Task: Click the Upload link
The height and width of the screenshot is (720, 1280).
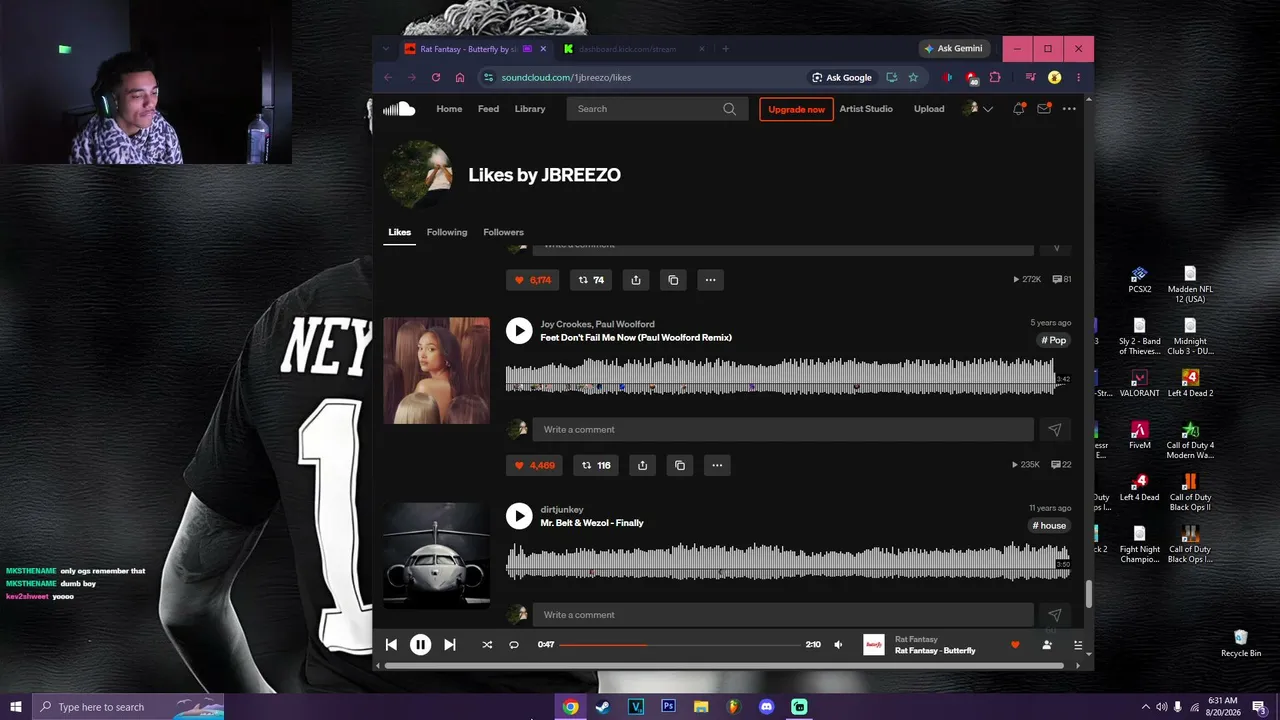Action: (x=929, y=109)
